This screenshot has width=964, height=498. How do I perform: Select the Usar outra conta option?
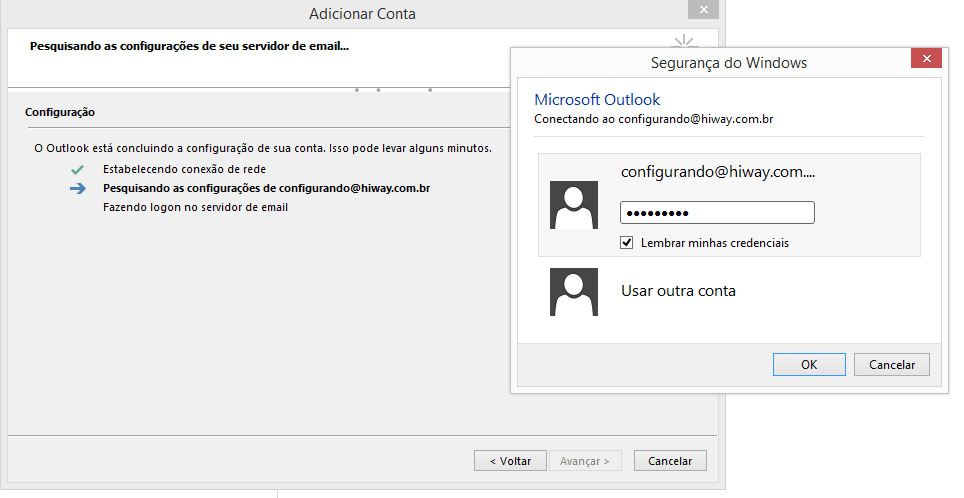tap(678, 291)
